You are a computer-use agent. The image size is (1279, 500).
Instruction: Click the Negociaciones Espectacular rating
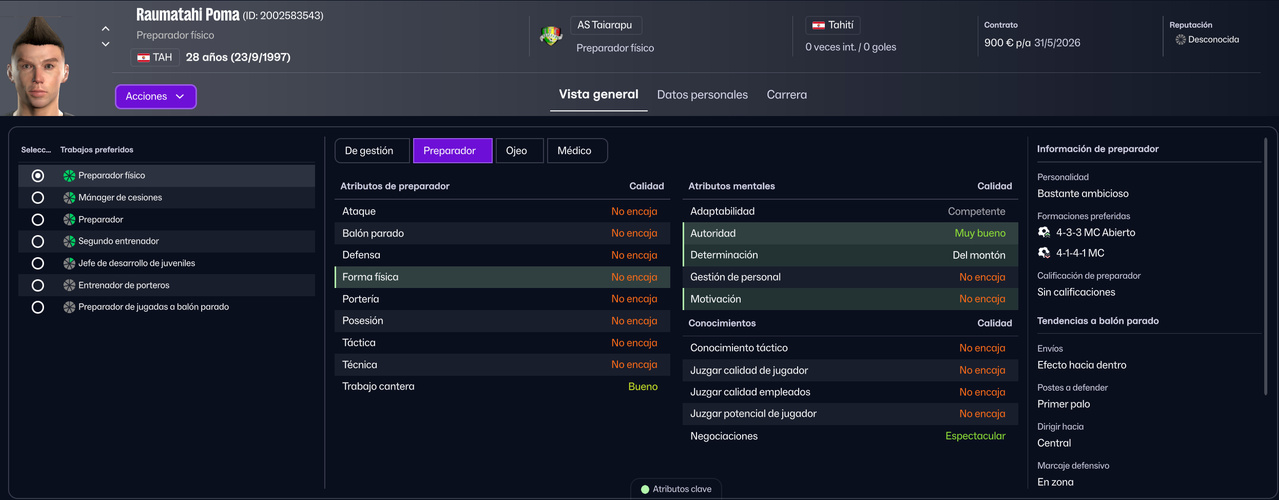click(x=976, y=436)
